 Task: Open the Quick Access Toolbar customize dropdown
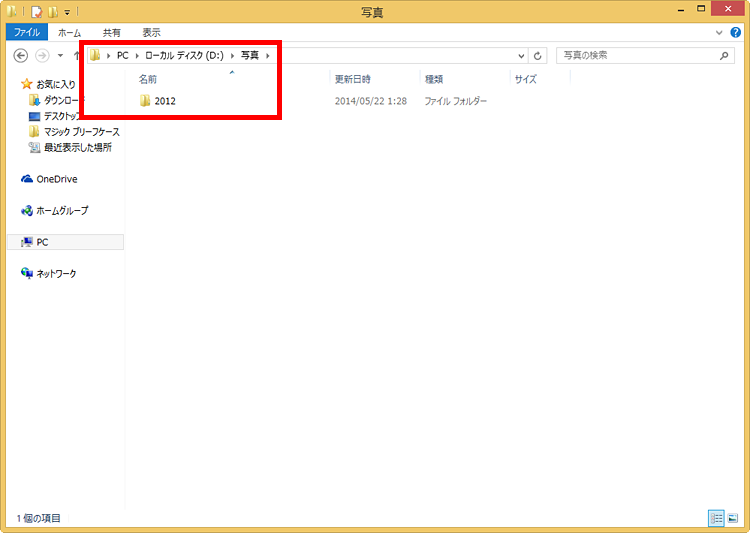click(67, 12)
